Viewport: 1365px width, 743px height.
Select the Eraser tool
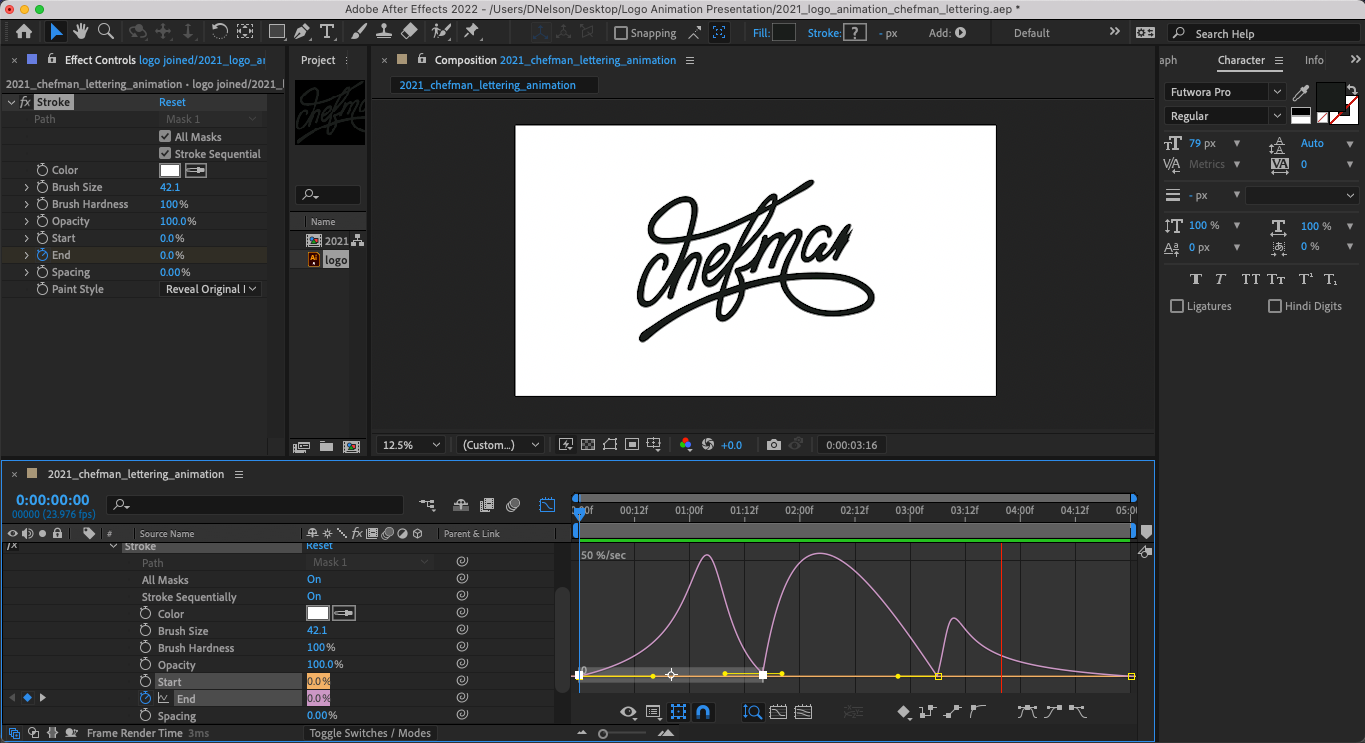408,32
